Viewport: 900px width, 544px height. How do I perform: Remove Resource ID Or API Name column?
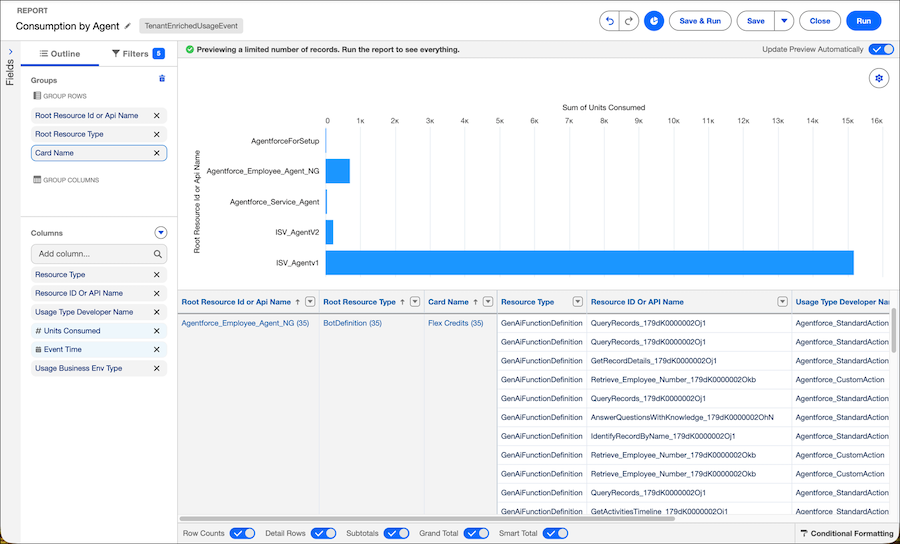tap(157, 293)
